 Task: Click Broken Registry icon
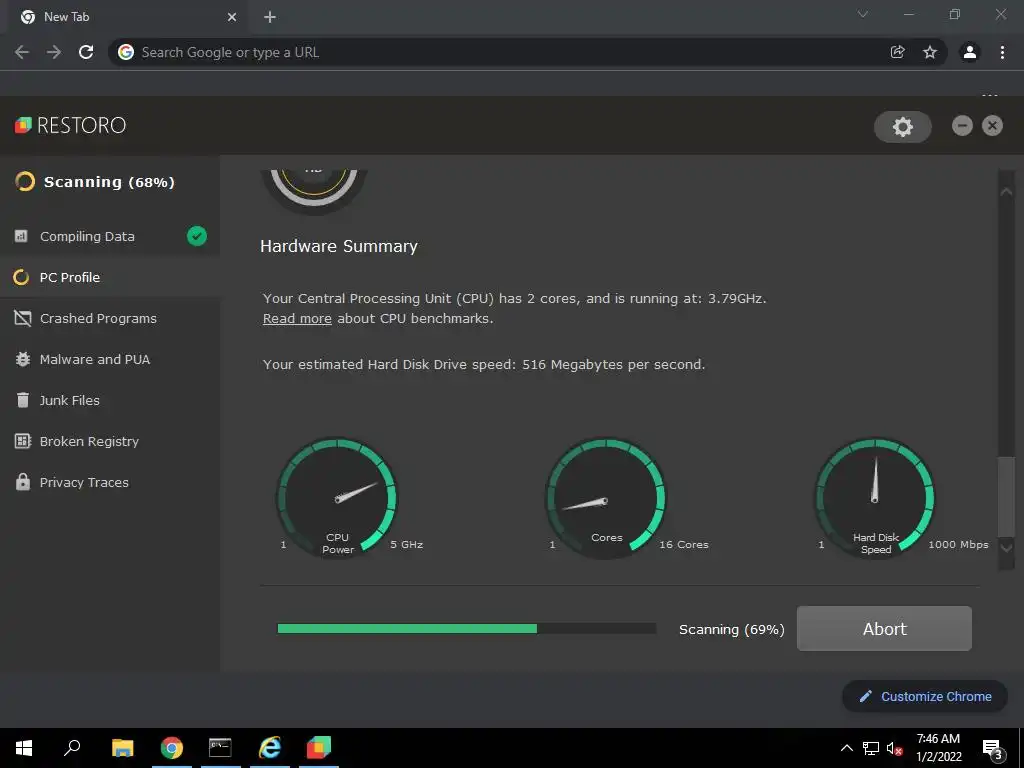(22, 441)
